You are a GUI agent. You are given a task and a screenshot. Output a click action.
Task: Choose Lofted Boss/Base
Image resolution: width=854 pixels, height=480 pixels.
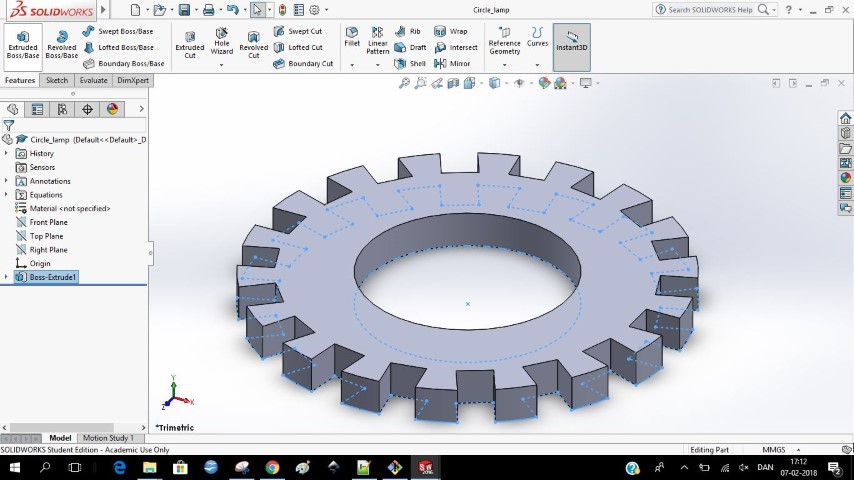tap(118, 47)
